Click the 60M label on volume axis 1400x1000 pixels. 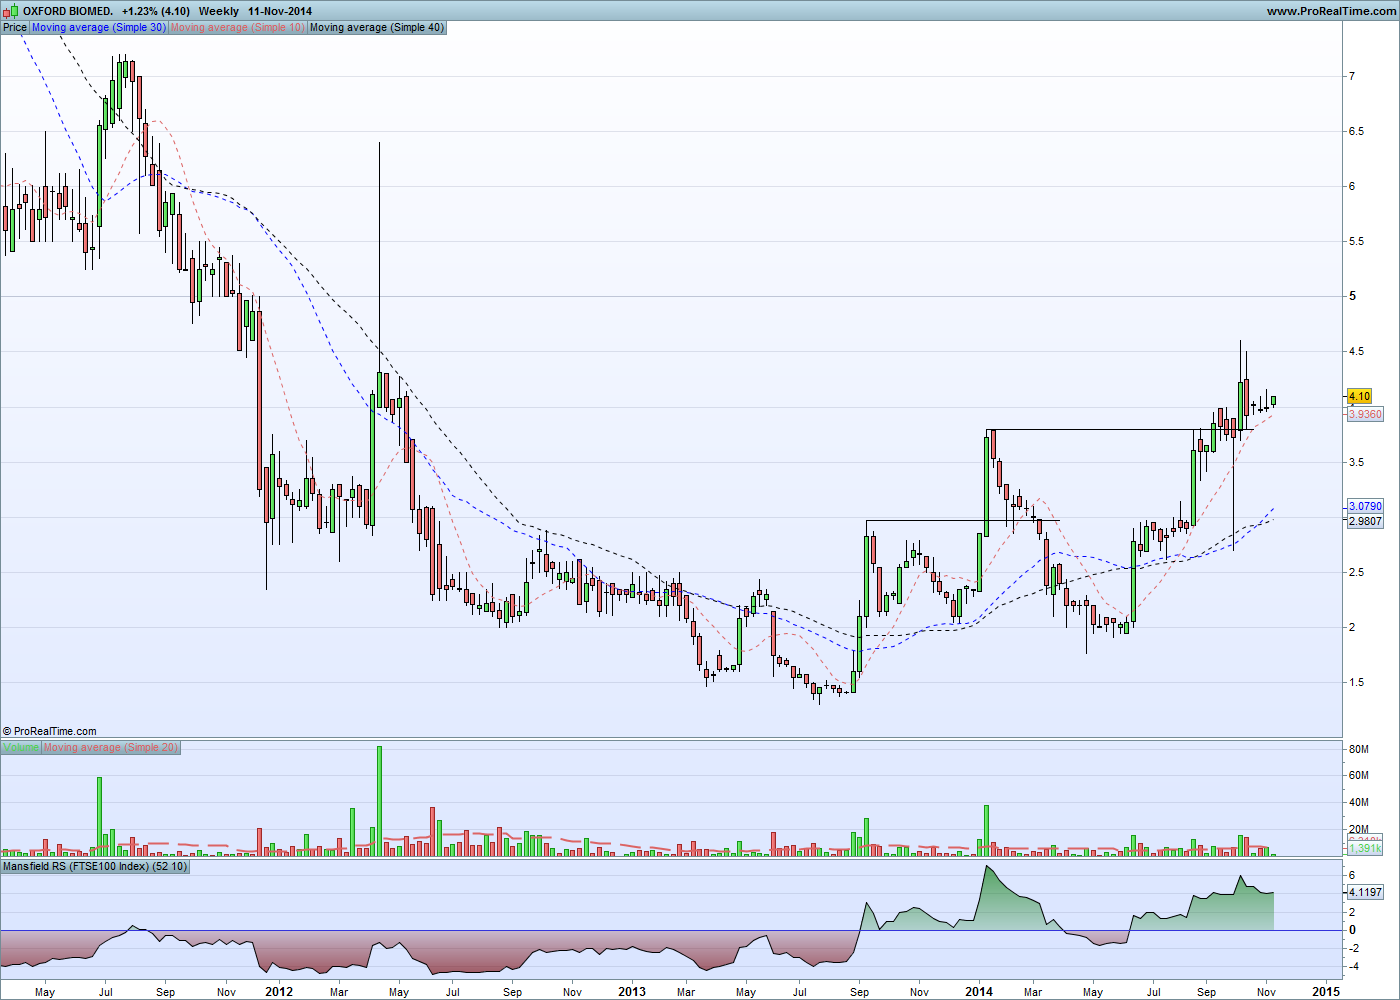pos(1358,776)
